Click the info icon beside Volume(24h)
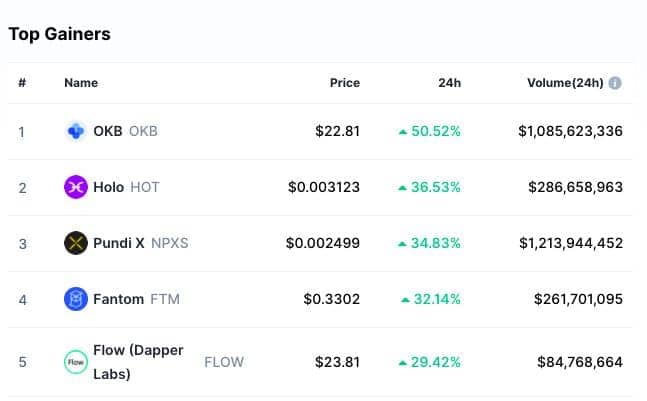This screenshot has width=647, height=401. click(615, 83)
